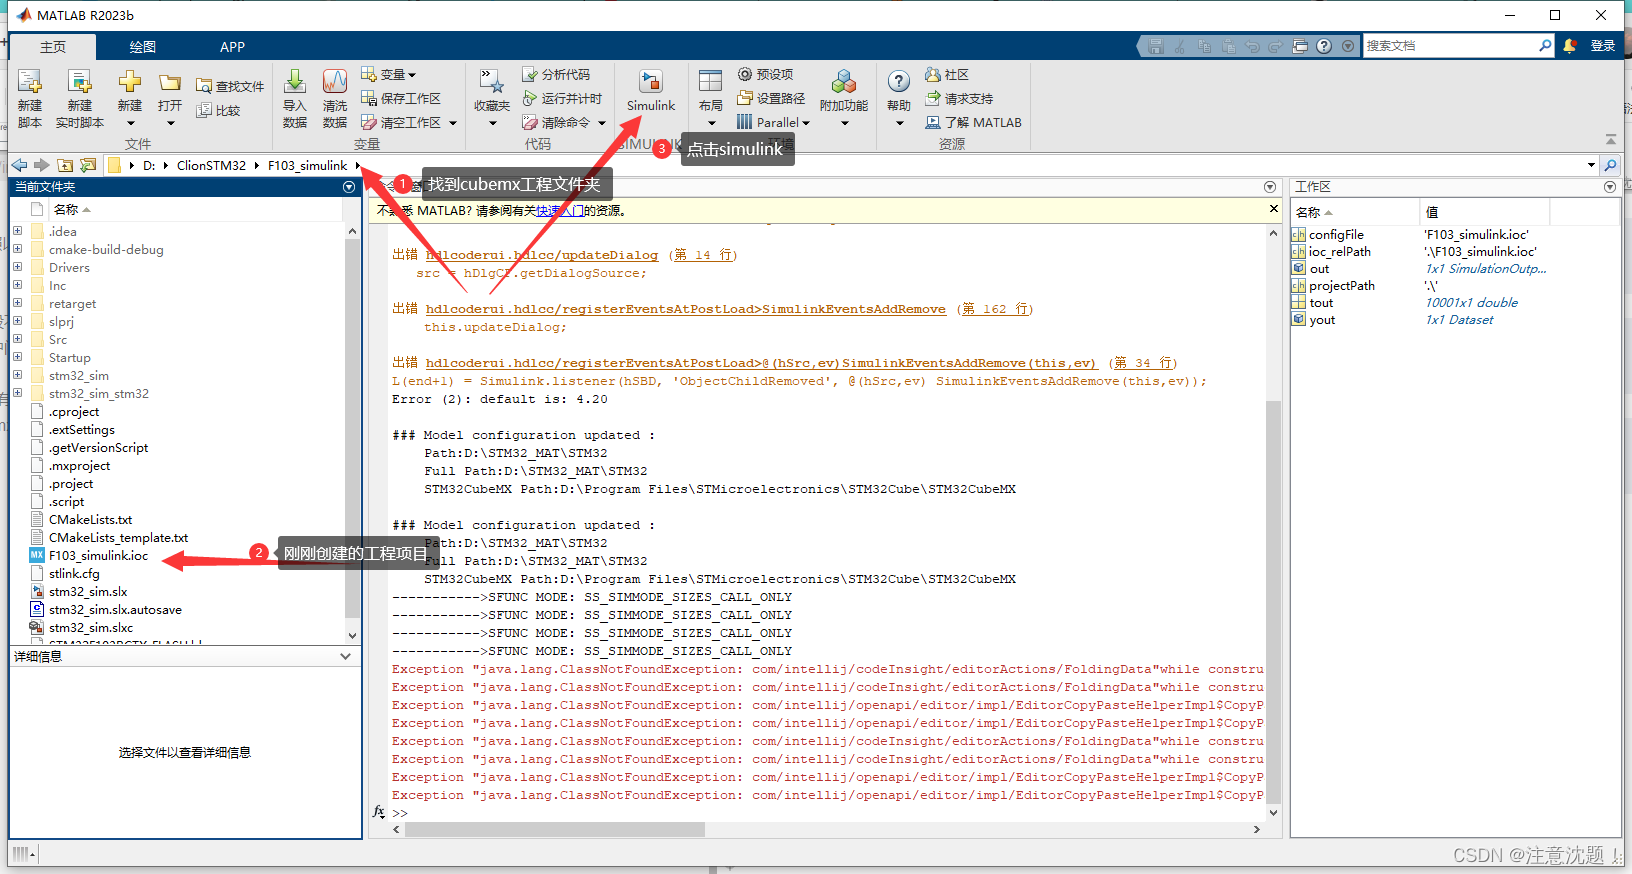Click 比较 (Compare) in the toolstrip
The image size is (1632, 874).
pos(219,110)
